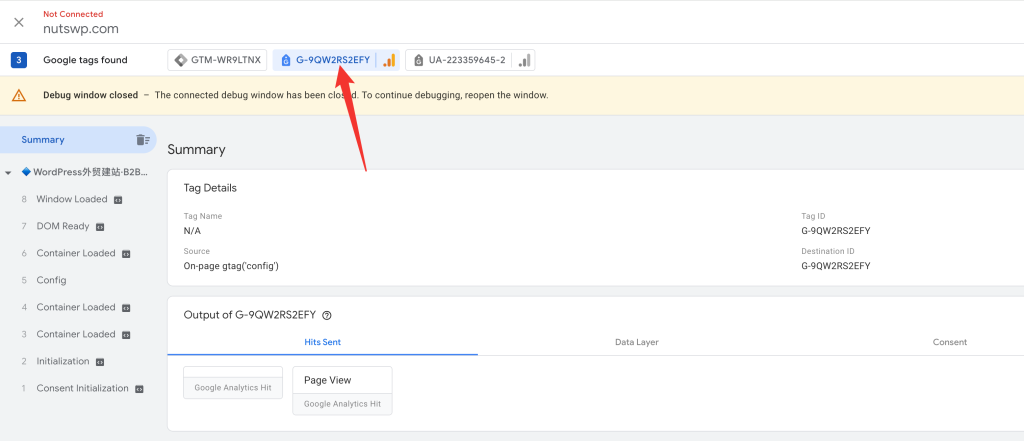Select the UA-223359645-2 tag chip
The height and width of the screenshot is (441, 1024).
(x=470, y=60)
